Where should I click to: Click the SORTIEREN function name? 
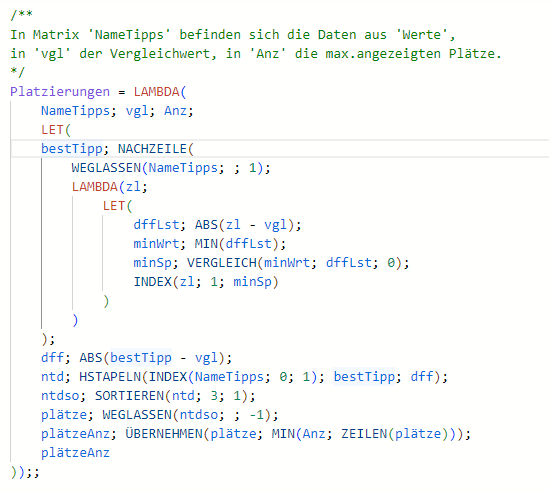click(x=129, y=396)
